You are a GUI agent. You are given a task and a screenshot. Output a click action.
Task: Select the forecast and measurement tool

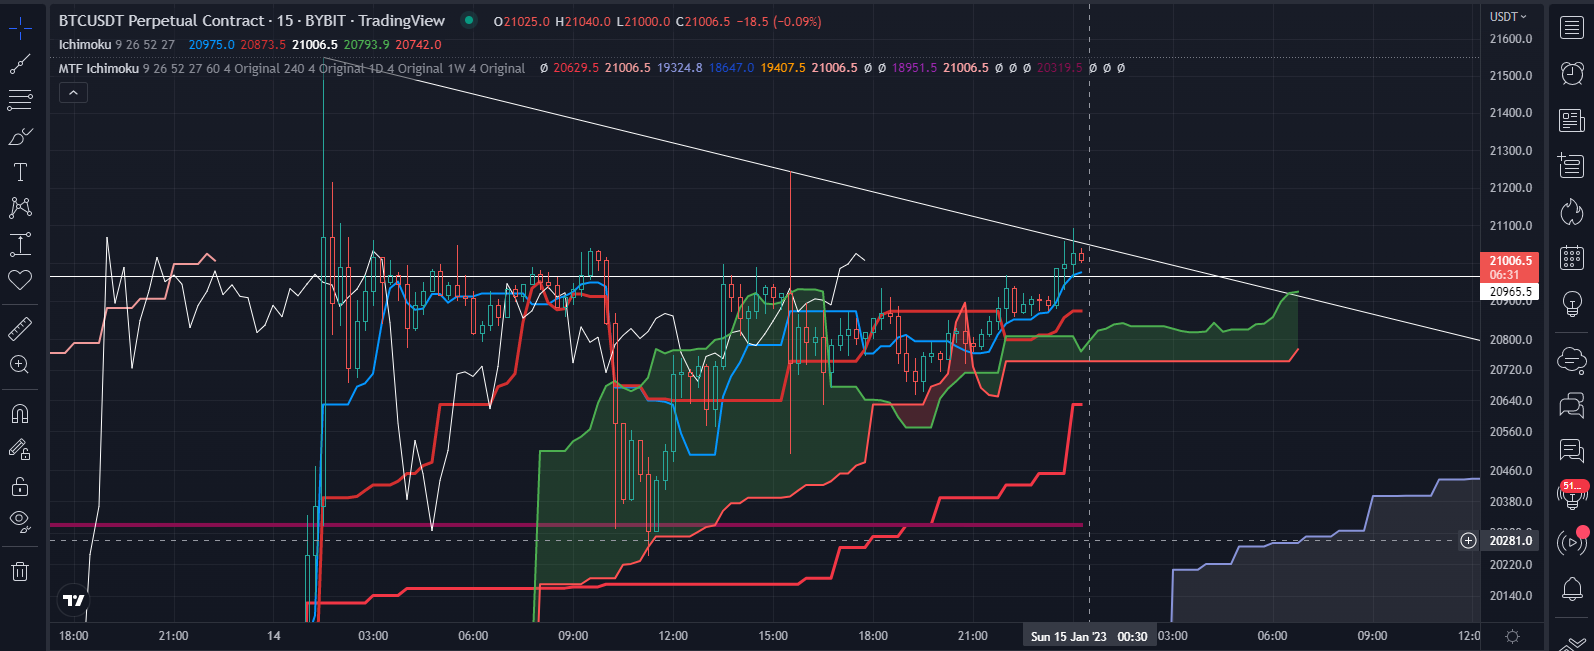20,244
